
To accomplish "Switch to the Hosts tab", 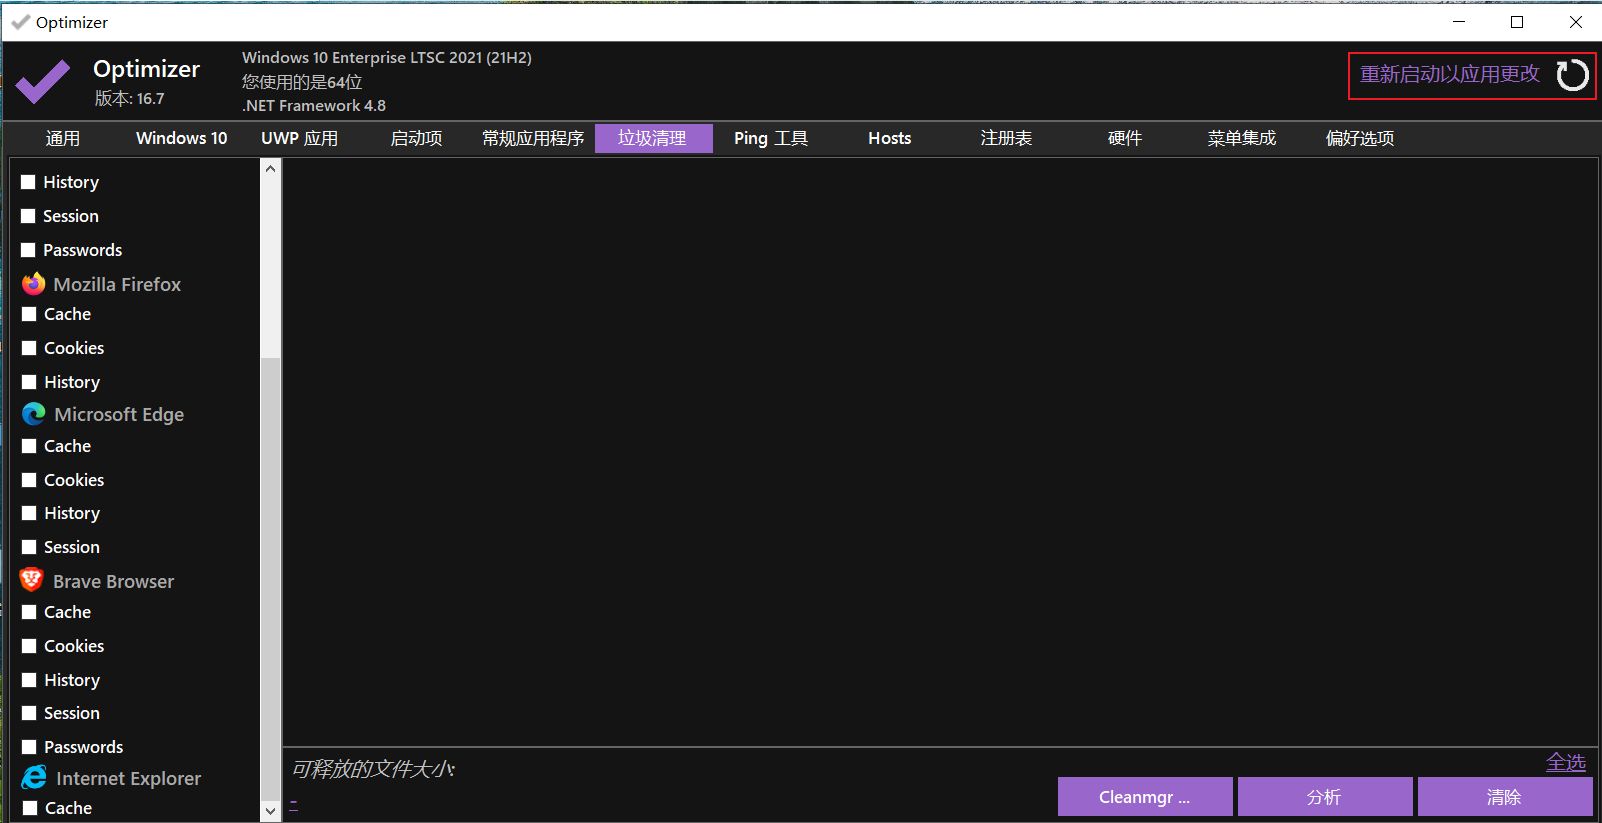I will pos(889,138).
